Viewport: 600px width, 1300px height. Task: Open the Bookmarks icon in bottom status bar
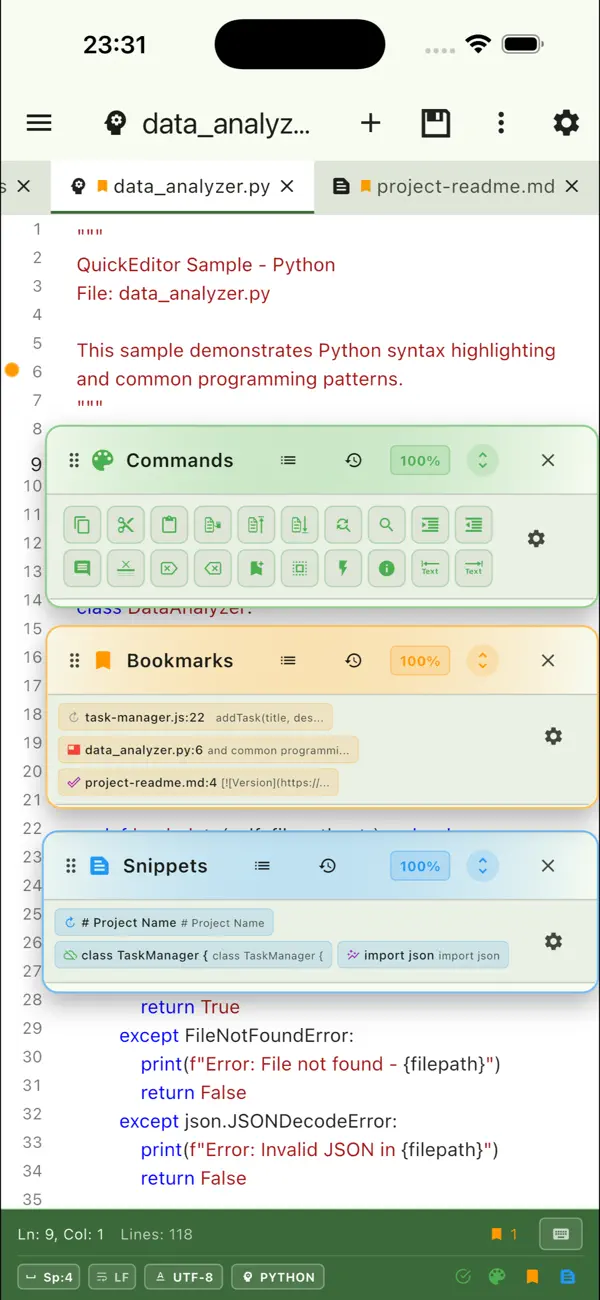point(533,1276)
